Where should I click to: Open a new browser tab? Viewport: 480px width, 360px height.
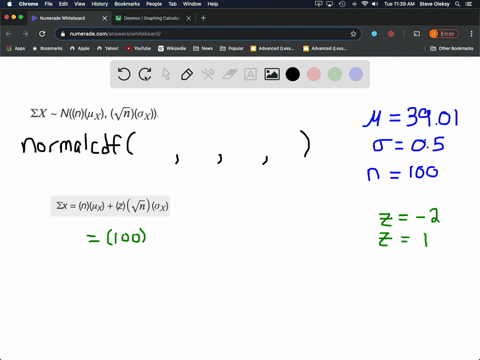pos(203,18)
